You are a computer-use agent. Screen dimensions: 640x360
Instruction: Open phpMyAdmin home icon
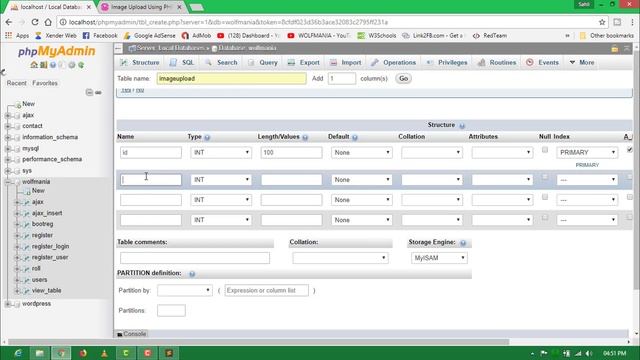(34, 65)
